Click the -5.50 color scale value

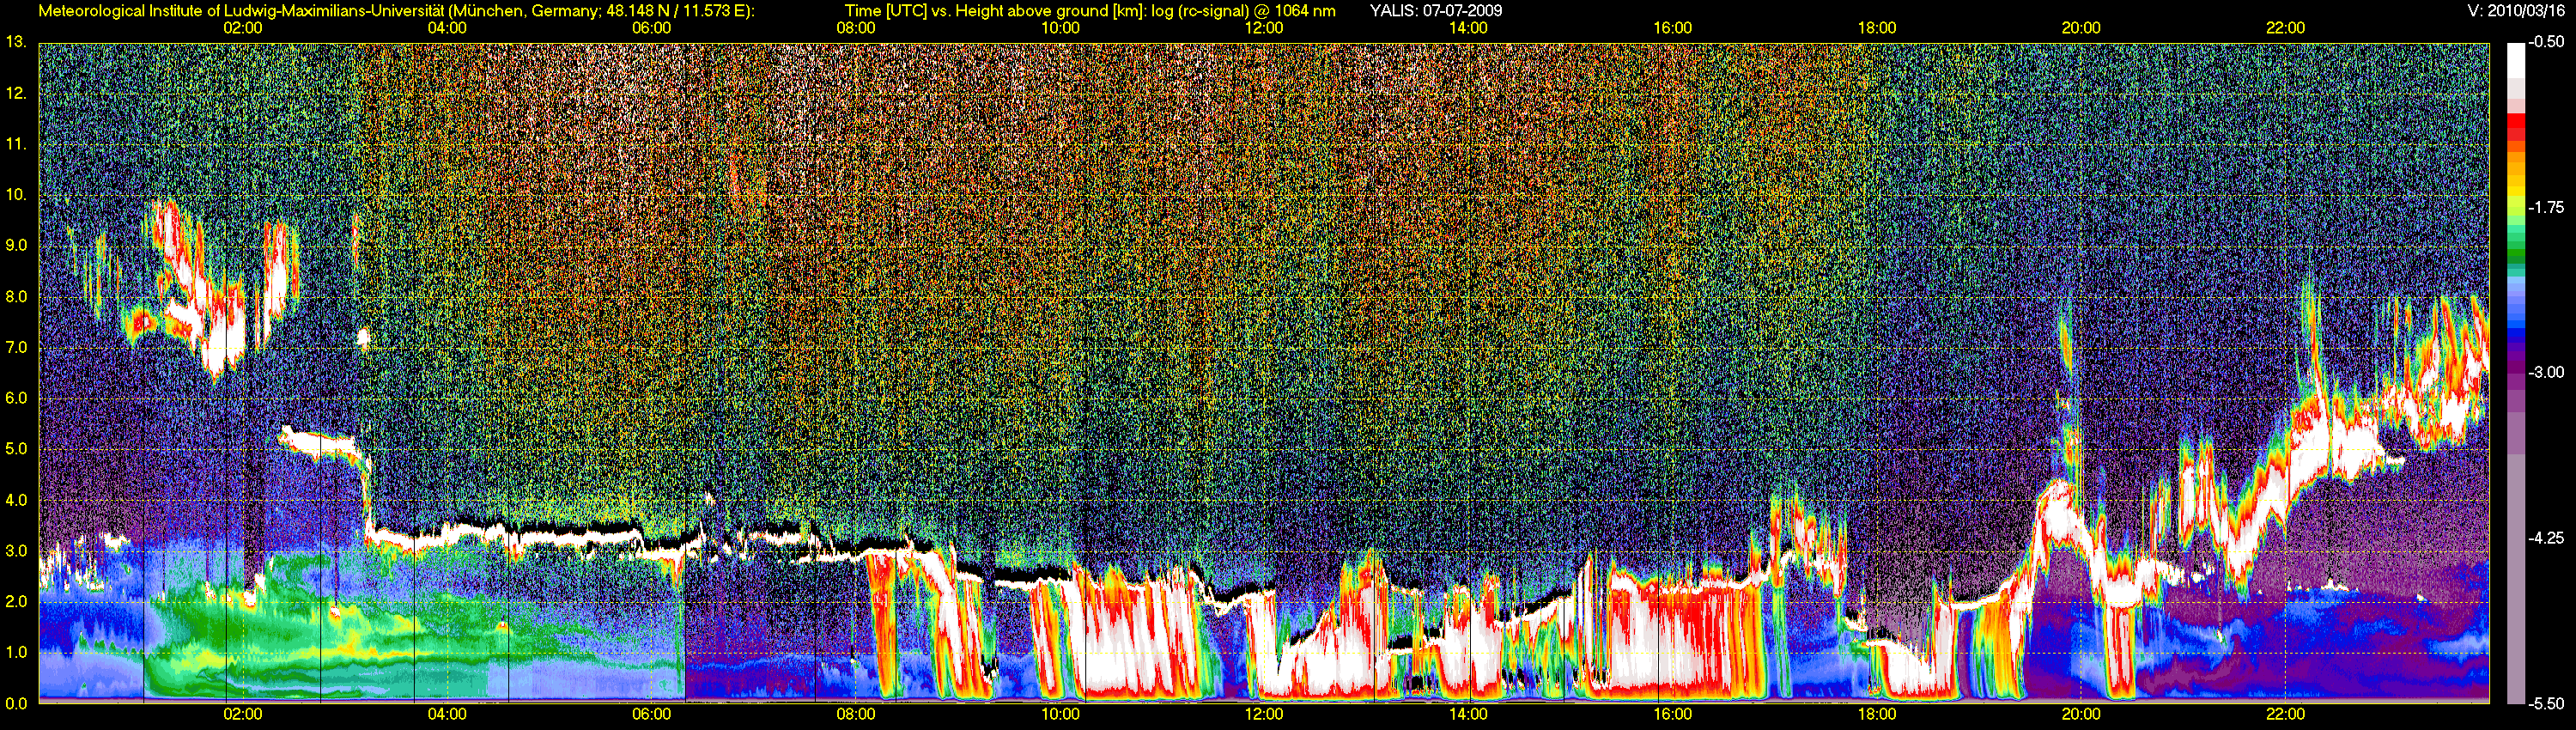coord(2546,703)
